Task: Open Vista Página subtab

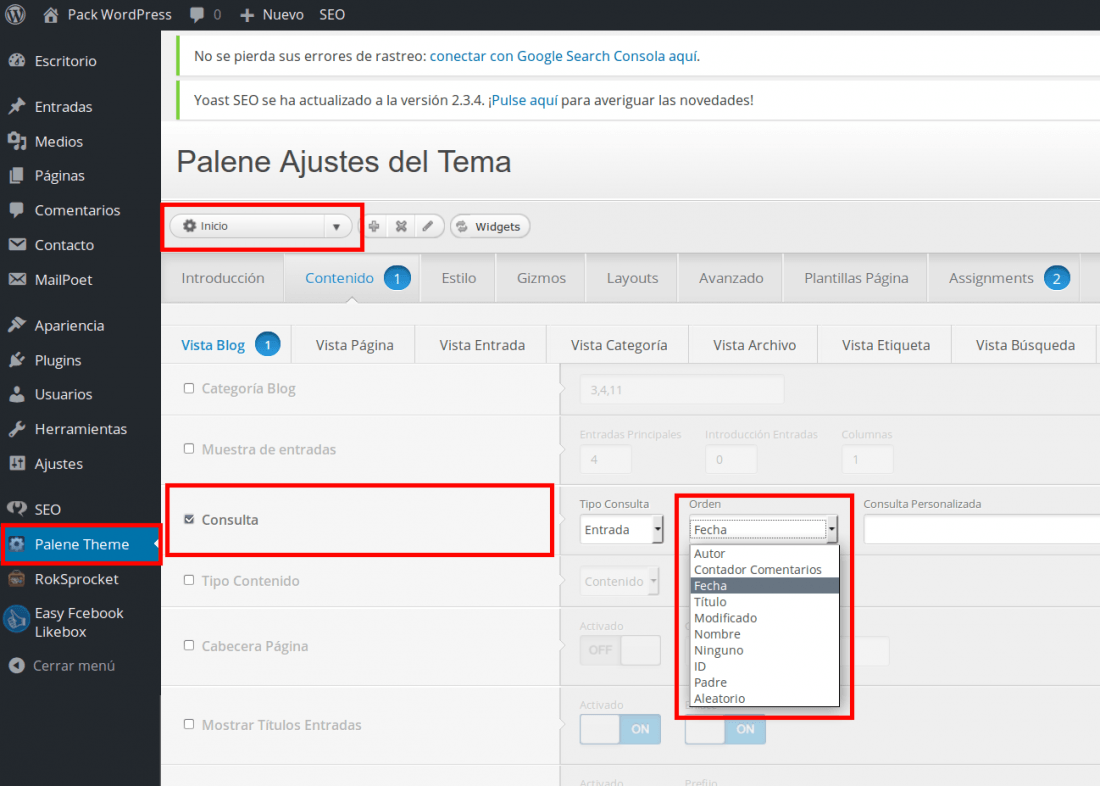Action: click(x=354, y=345)
